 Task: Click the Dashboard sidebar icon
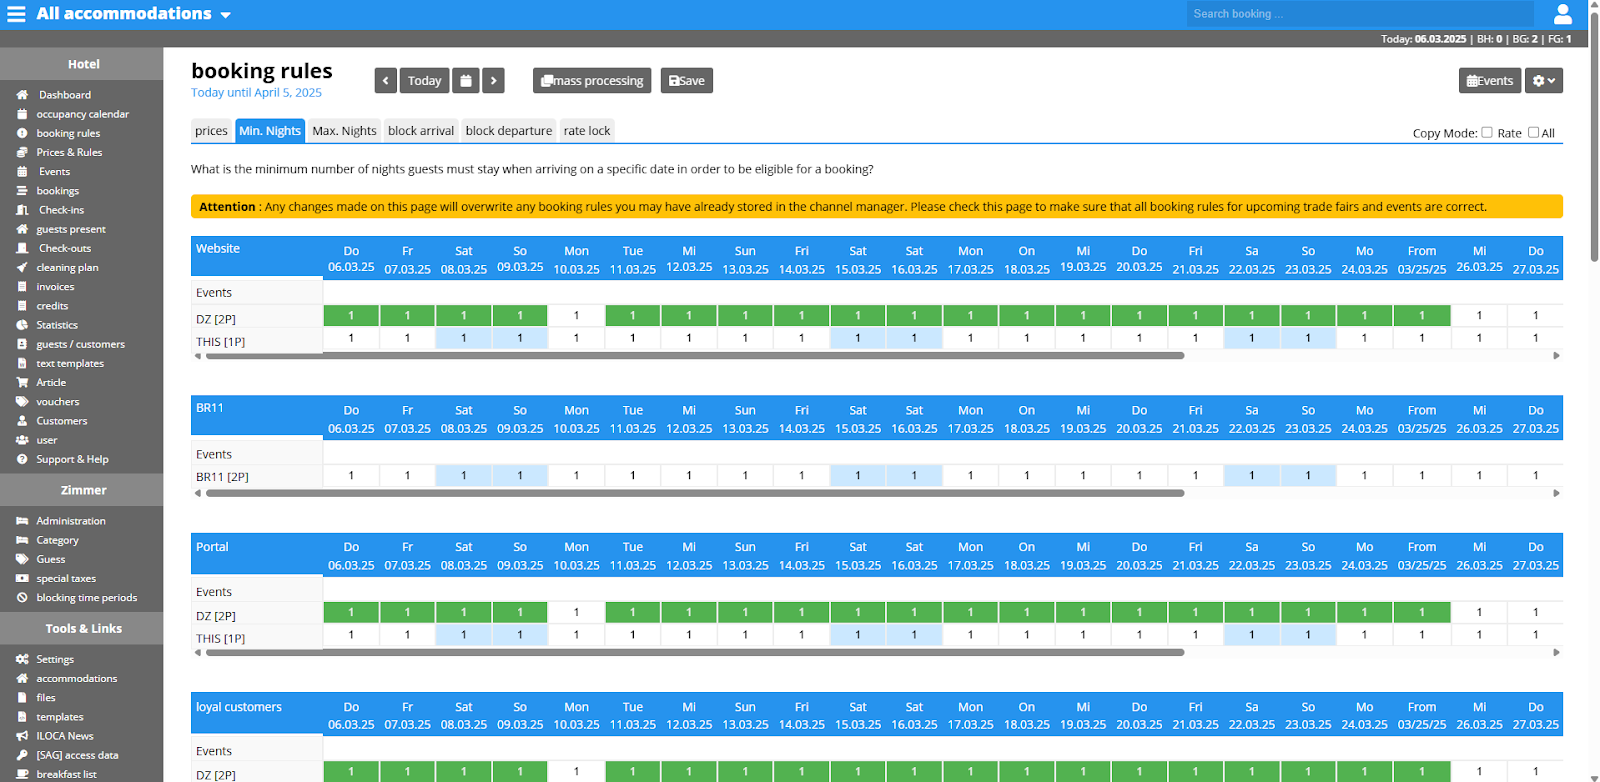point(22,95)
